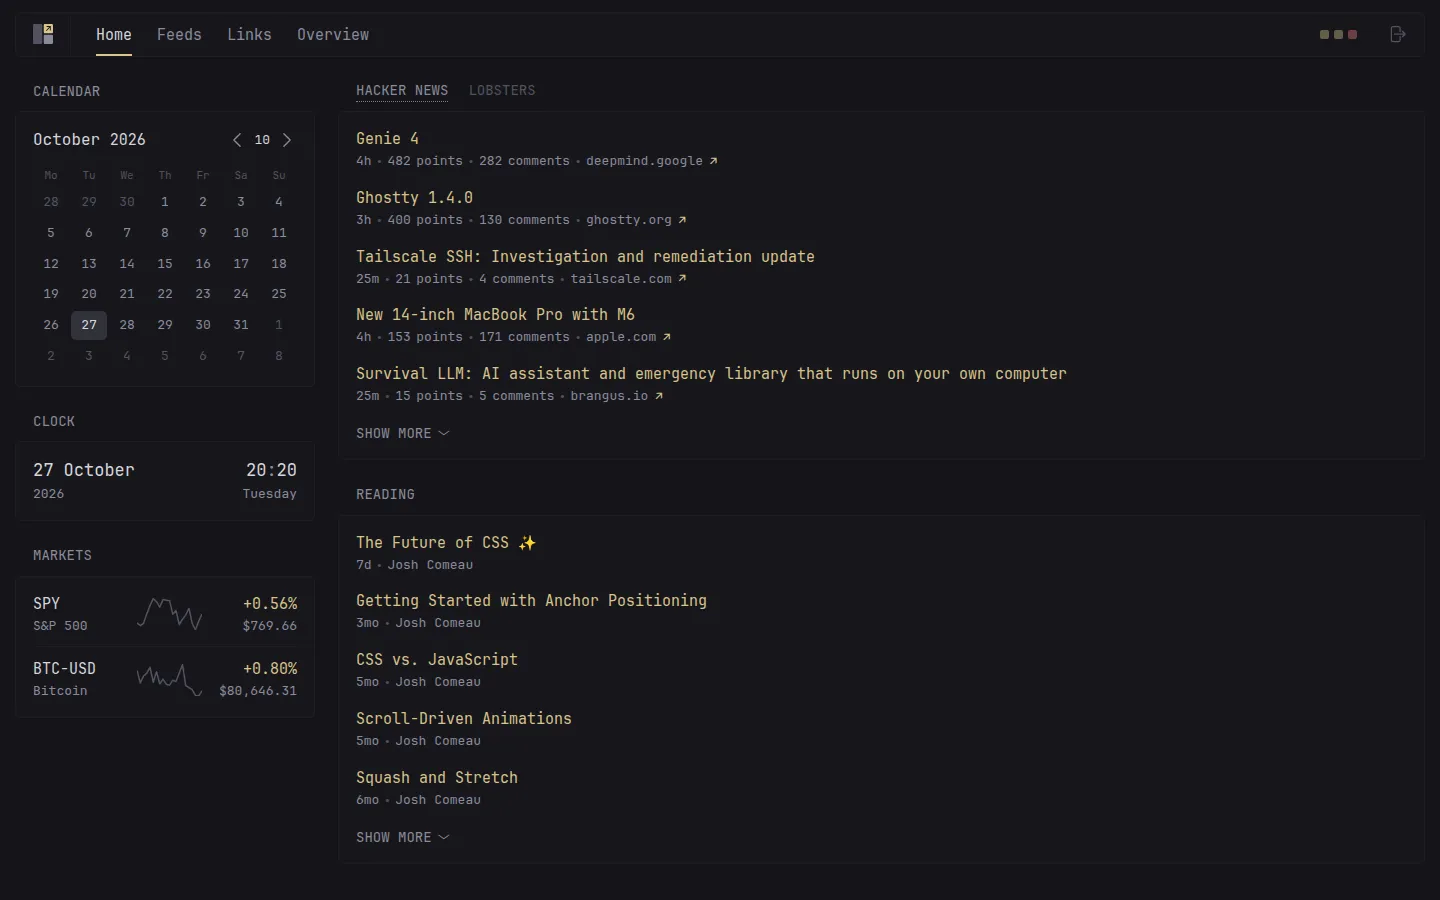This screenshot has width=1440, height=900.
Task: Click the dashboard logo icon
Action: point(43,34)
